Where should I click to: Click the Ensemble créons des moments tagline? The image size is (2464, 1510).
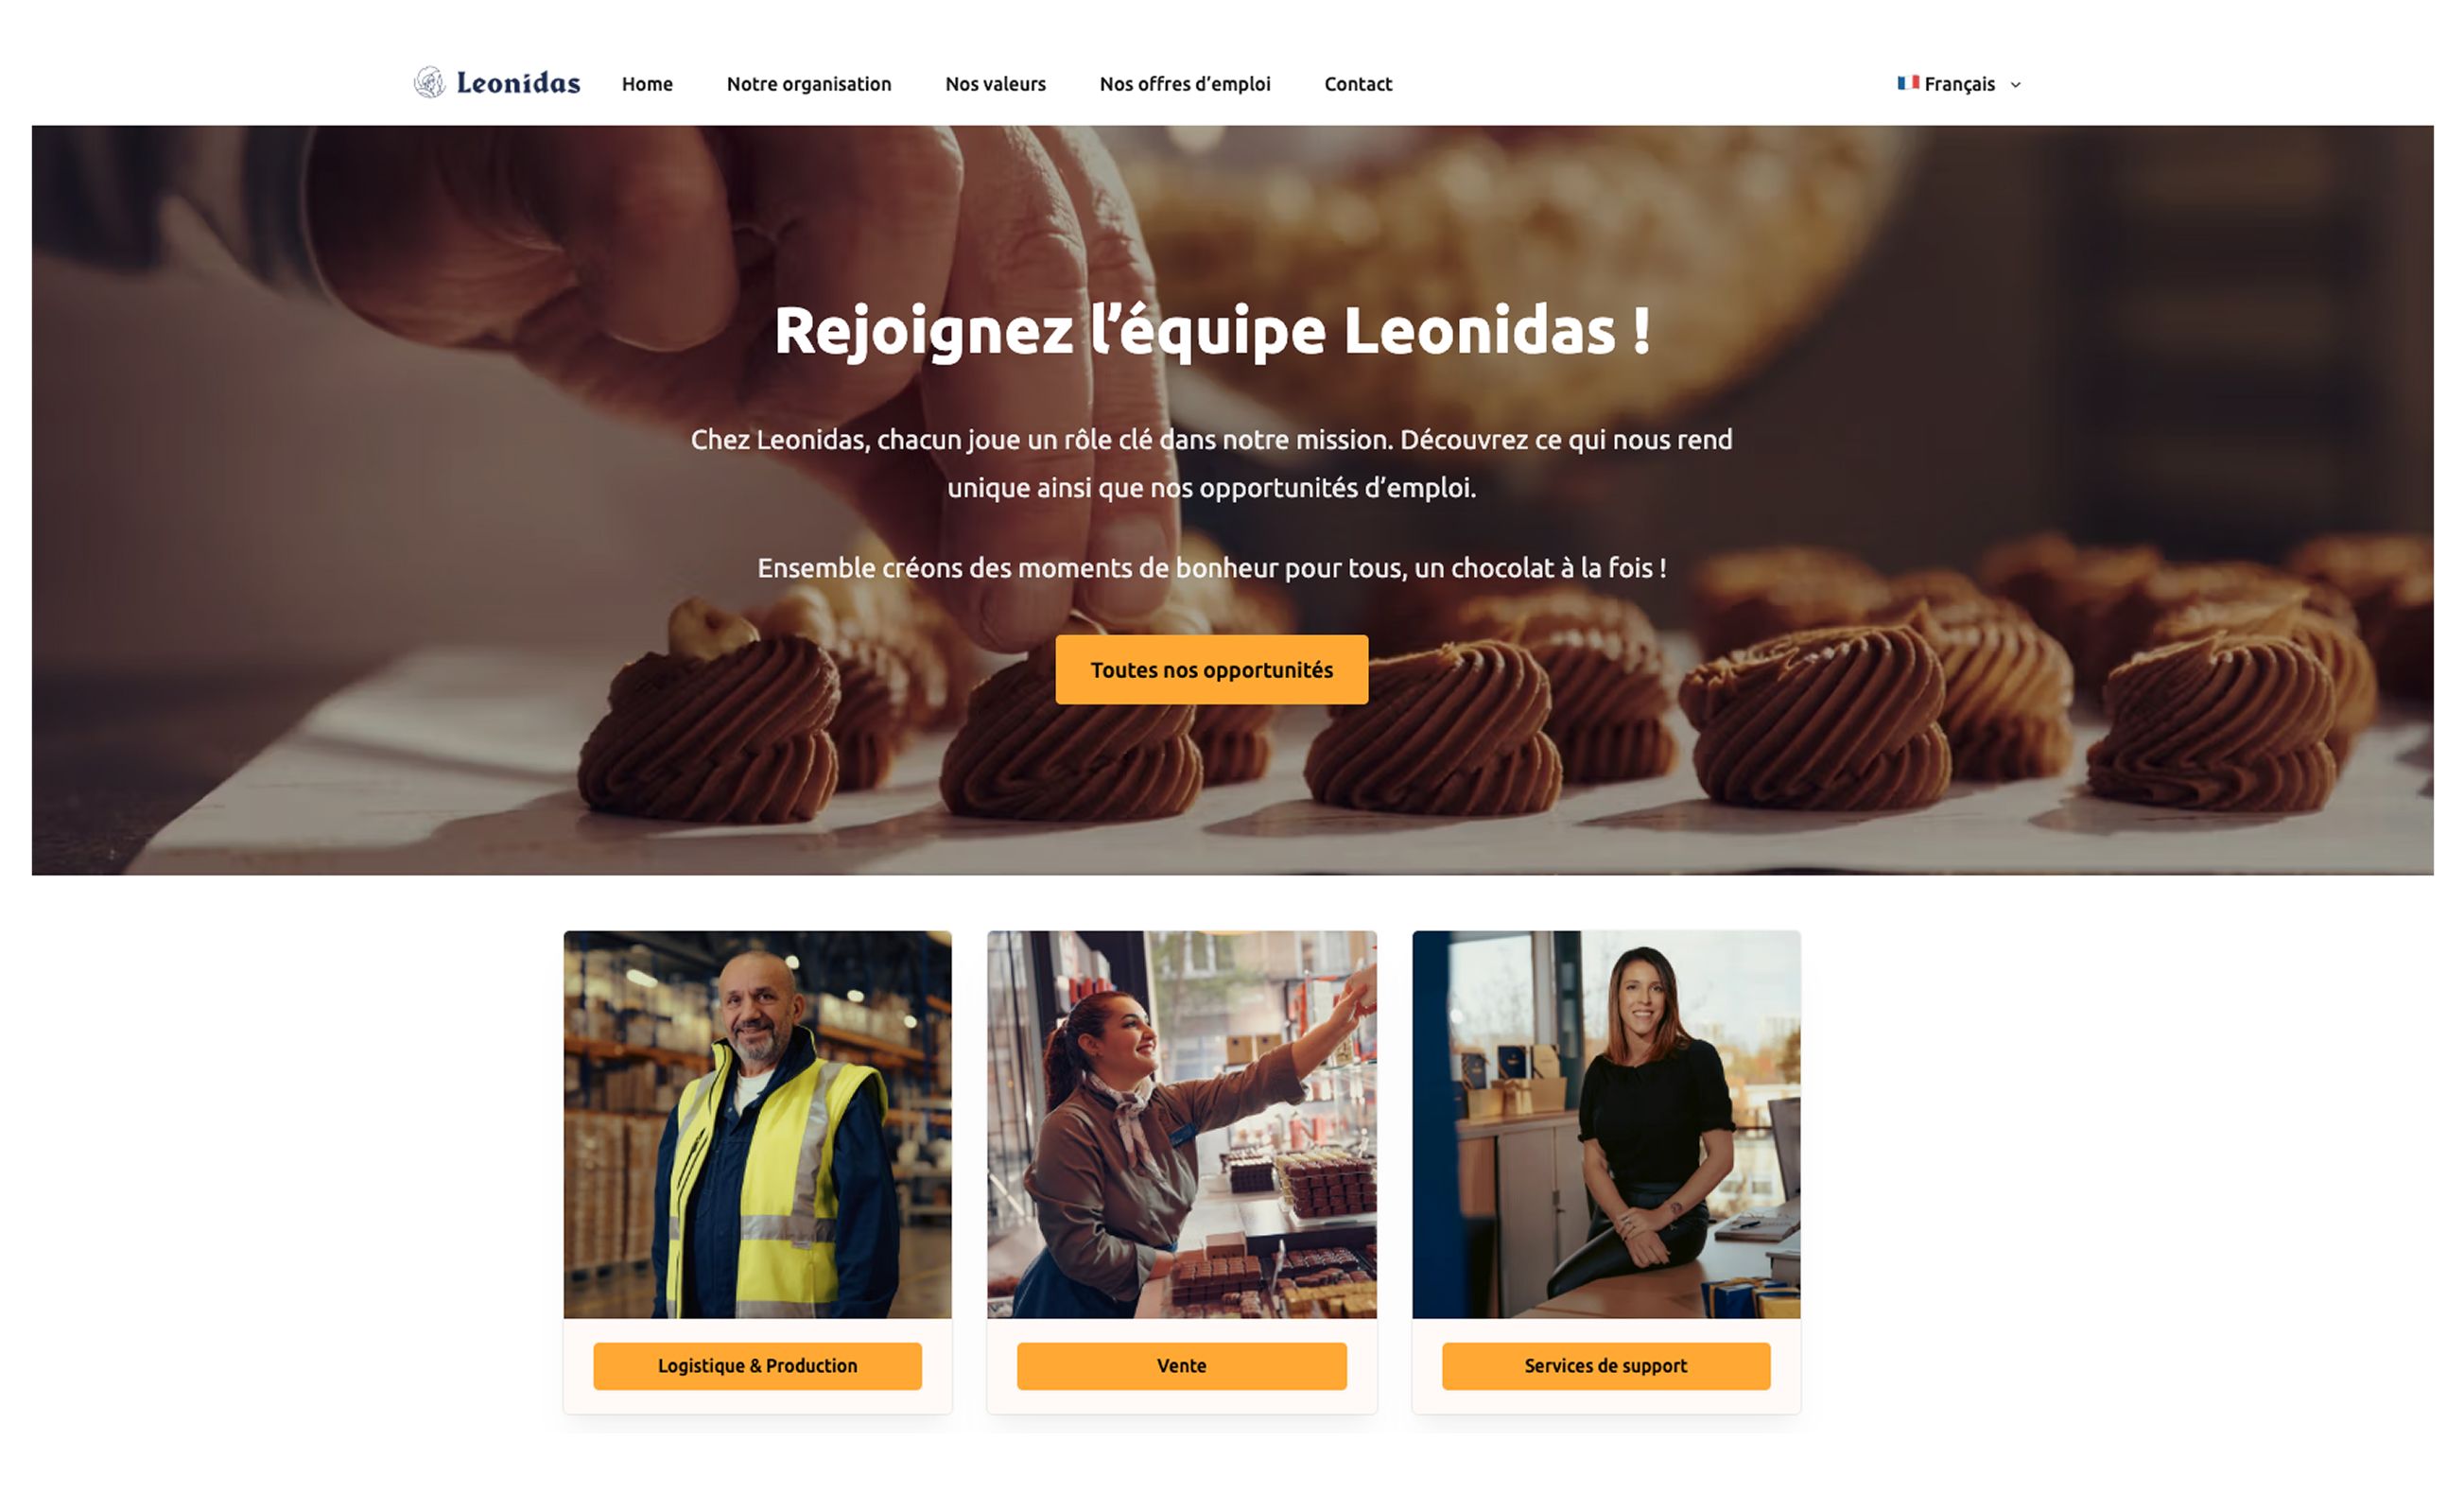[1211, 568]
